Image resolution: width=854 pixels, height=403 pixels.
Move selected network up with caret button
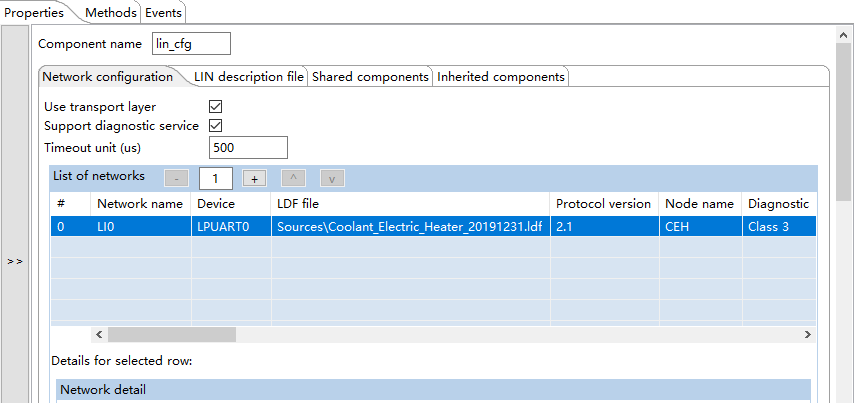293,178
